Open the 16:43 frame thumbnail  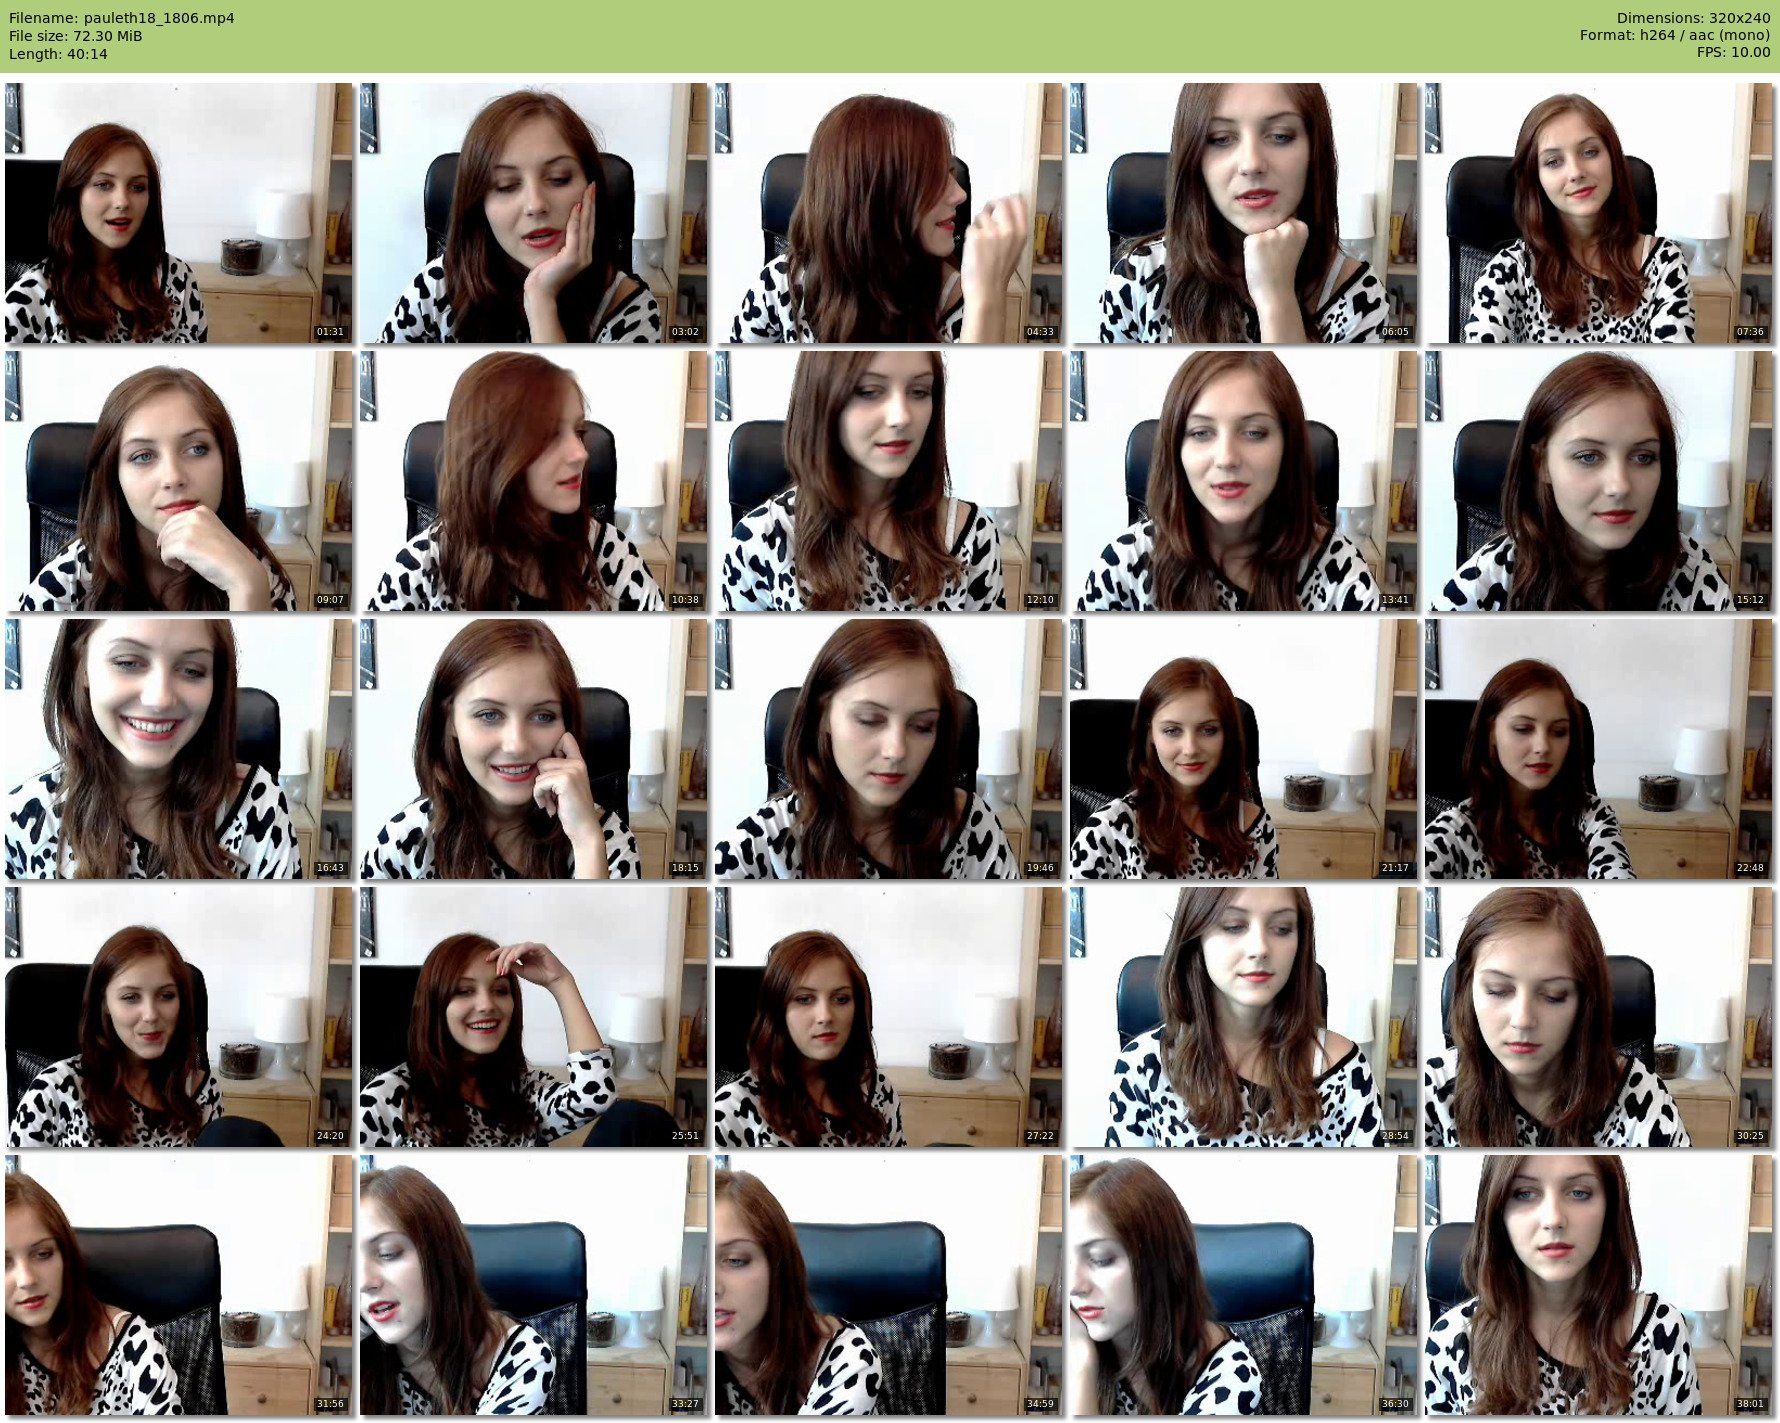point(179,749)
